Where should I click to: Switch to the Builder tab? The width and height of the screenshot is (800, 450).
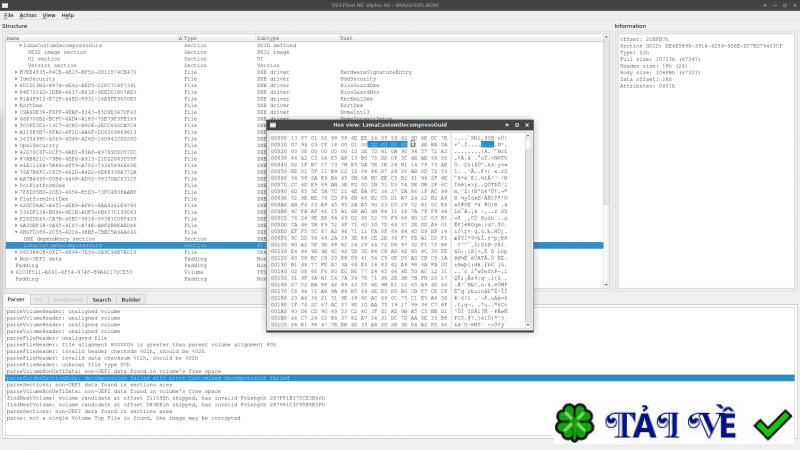pos(131,299)
